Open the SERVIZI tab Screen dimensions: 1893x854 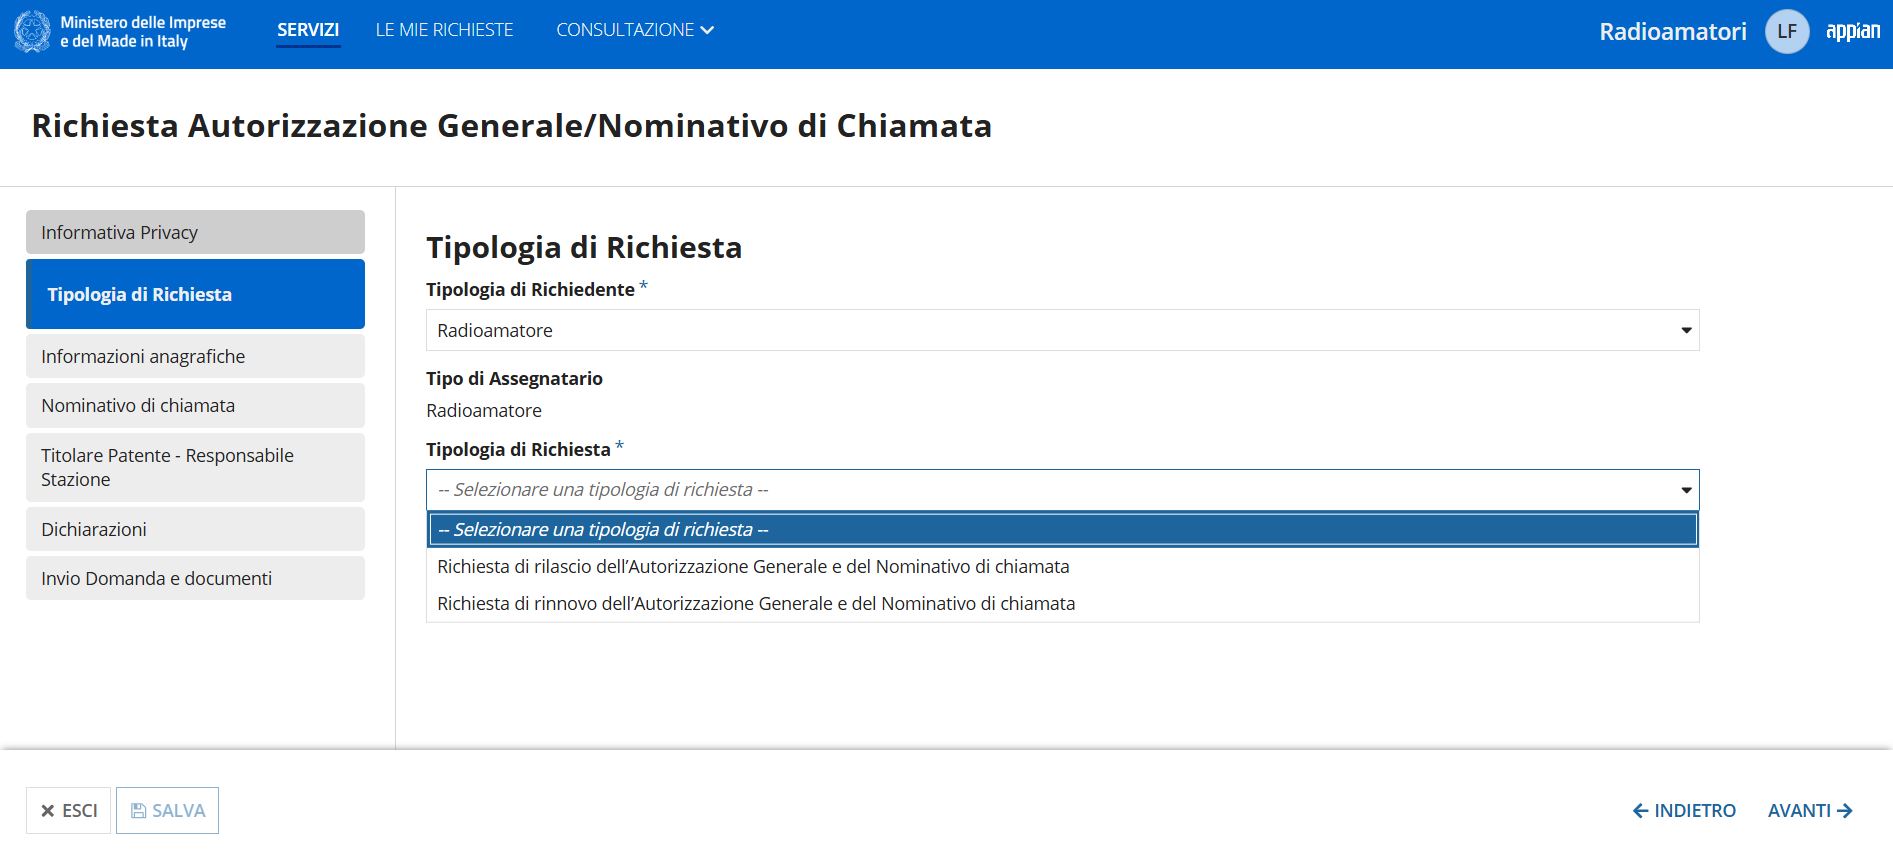coord(308,30)
